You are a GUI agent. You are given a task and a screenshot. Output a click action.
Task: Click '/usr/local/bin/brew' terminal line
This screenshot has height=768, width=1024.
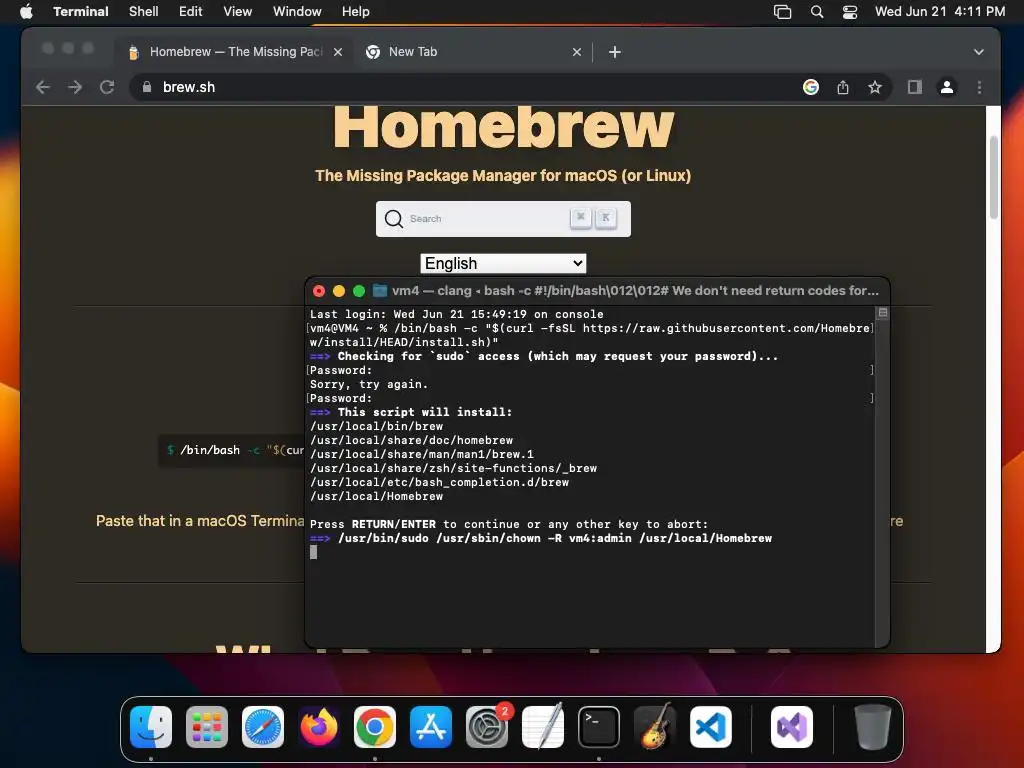tap(376, 426)
